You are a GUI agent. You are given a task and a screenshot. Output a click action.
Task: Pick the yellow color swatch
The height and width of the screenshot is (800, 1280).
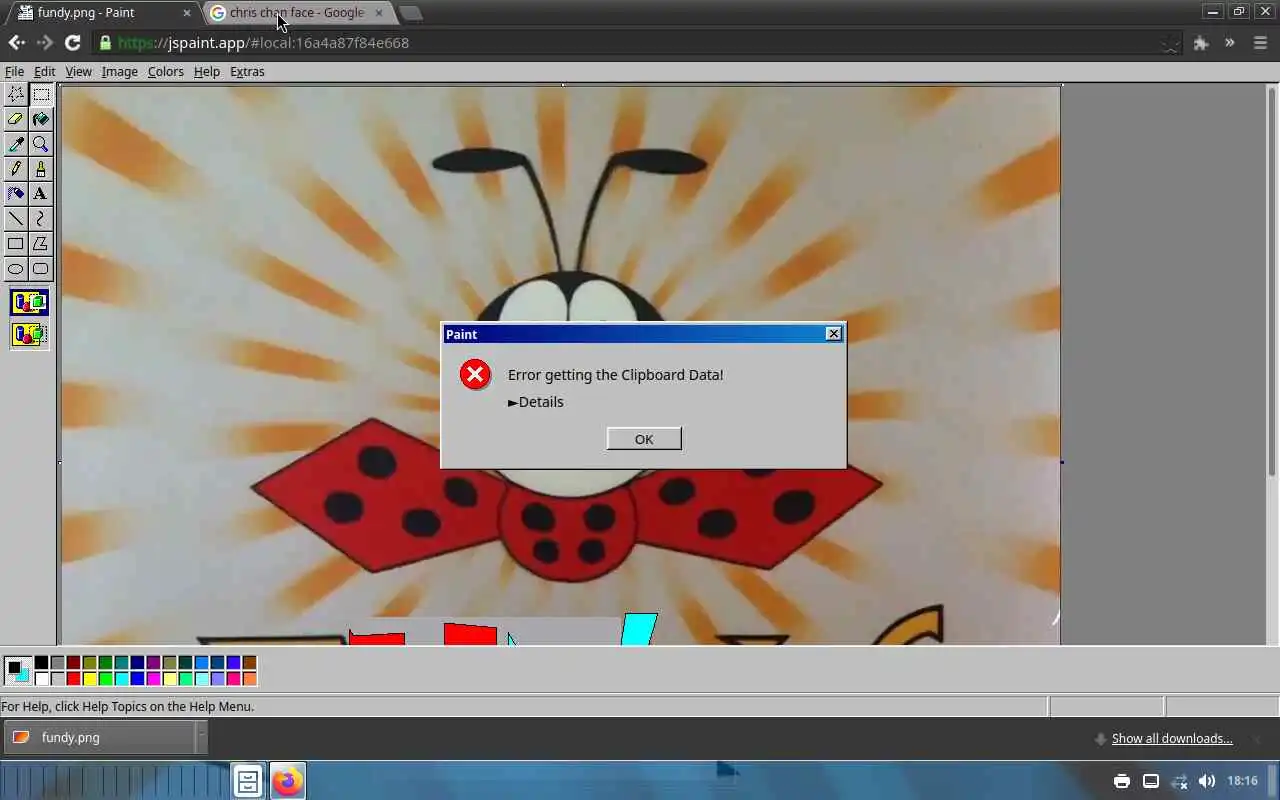[x=89, y=679]
